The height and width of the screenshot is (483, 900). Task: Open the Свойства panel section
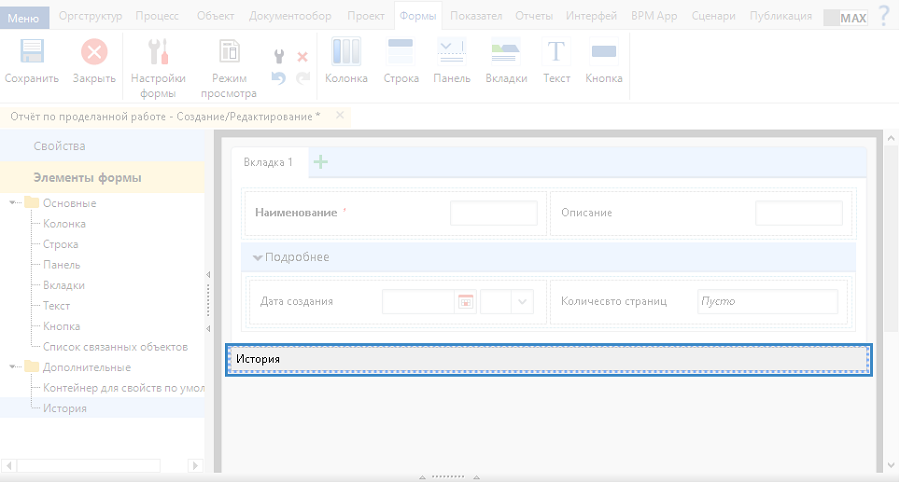click(59, 146)
